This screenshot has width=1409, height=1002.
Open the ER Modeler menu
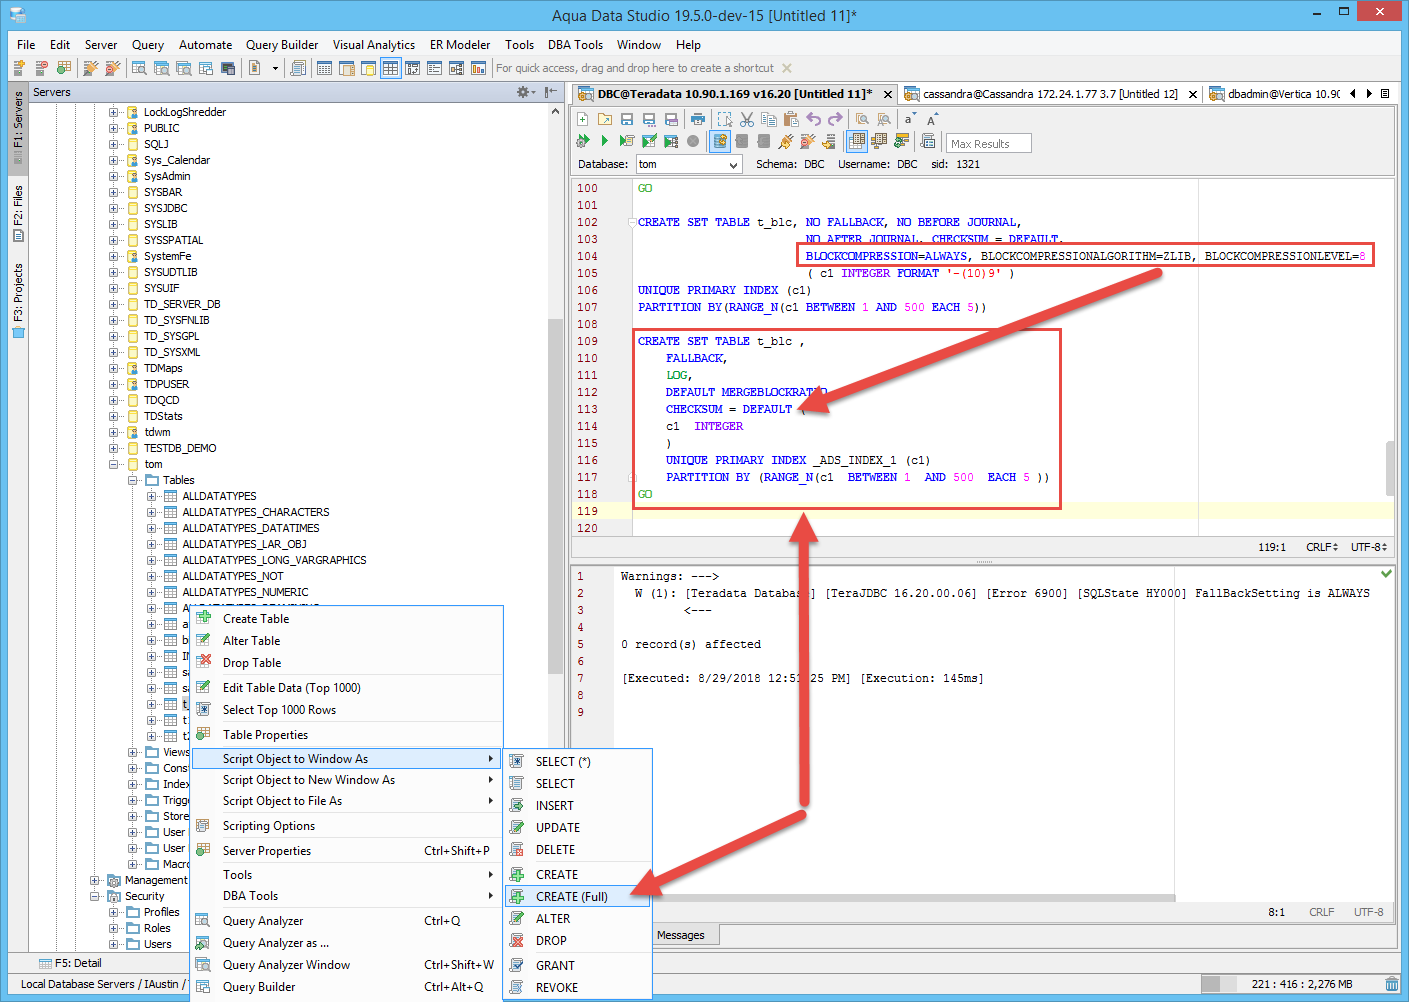coord(460,45)
